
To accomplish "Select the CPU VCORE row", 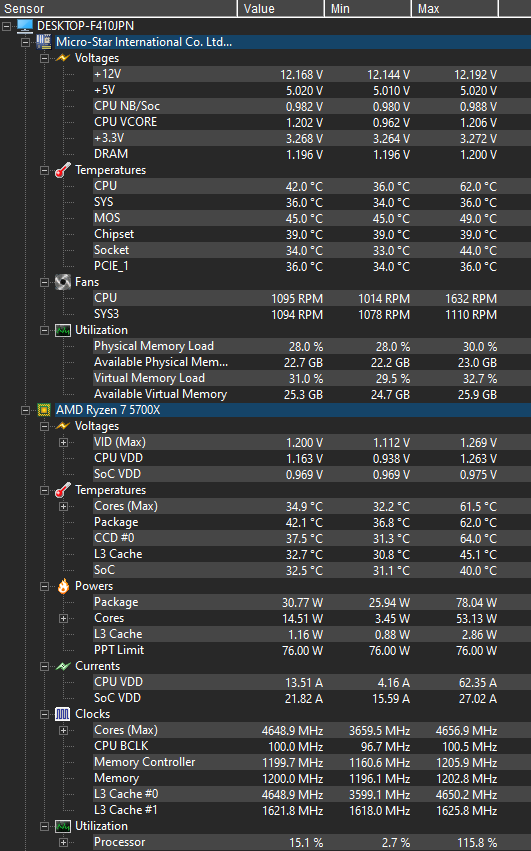I will (312, 122).
